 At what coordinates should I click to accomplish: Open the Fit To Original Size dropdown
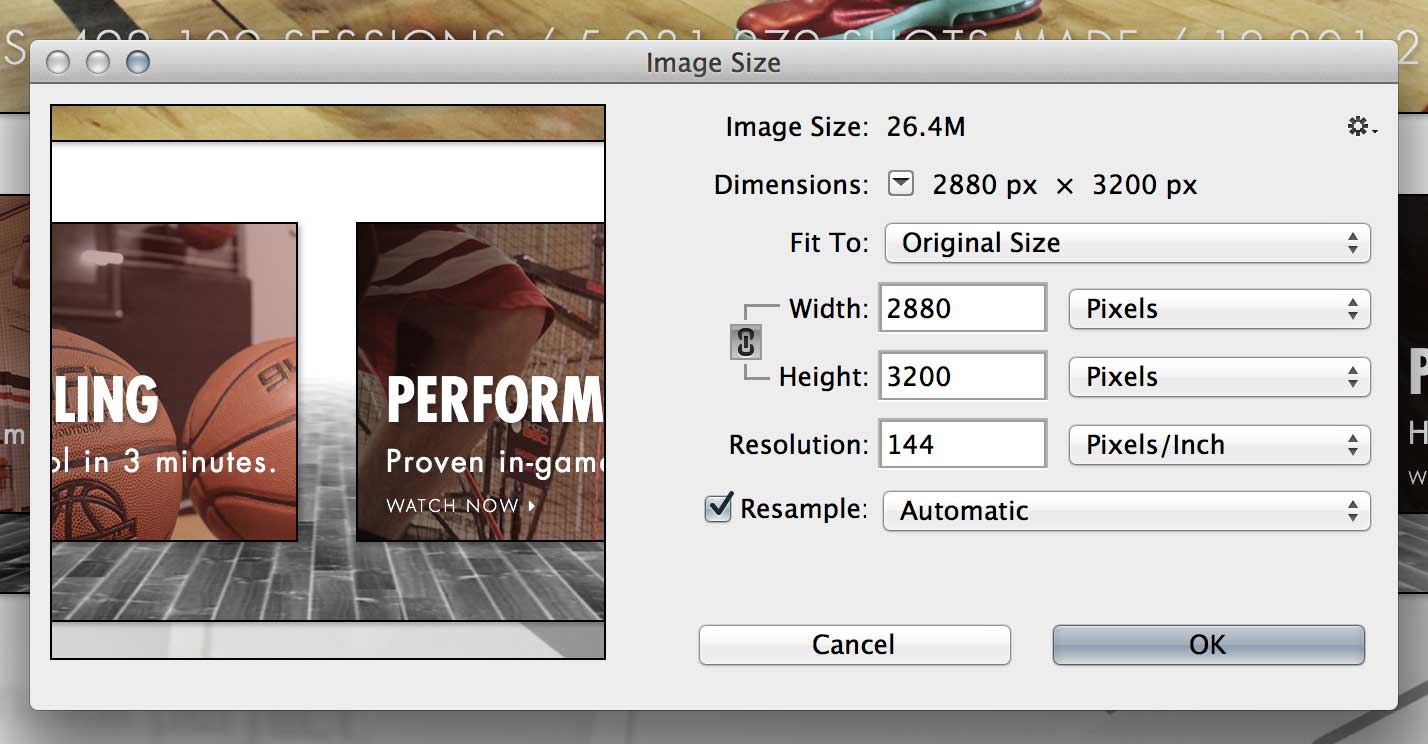pyautogui.click(x=1126, y=243)
